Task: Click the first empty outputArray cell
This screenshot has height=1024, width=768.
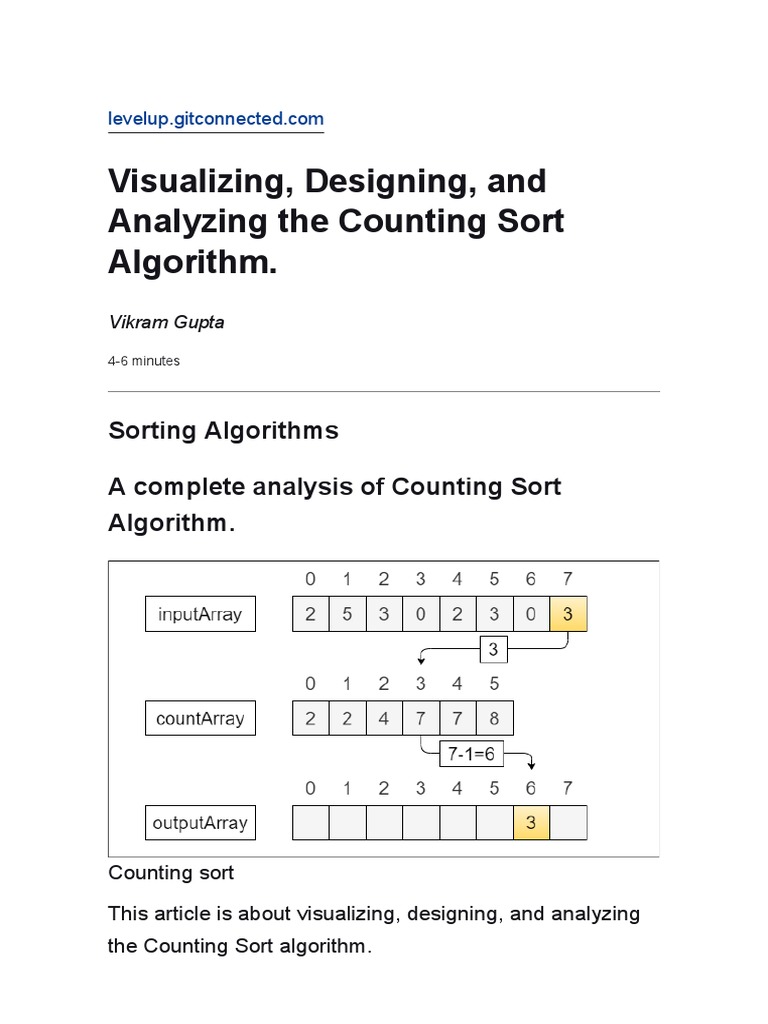Action: point(310,823)
